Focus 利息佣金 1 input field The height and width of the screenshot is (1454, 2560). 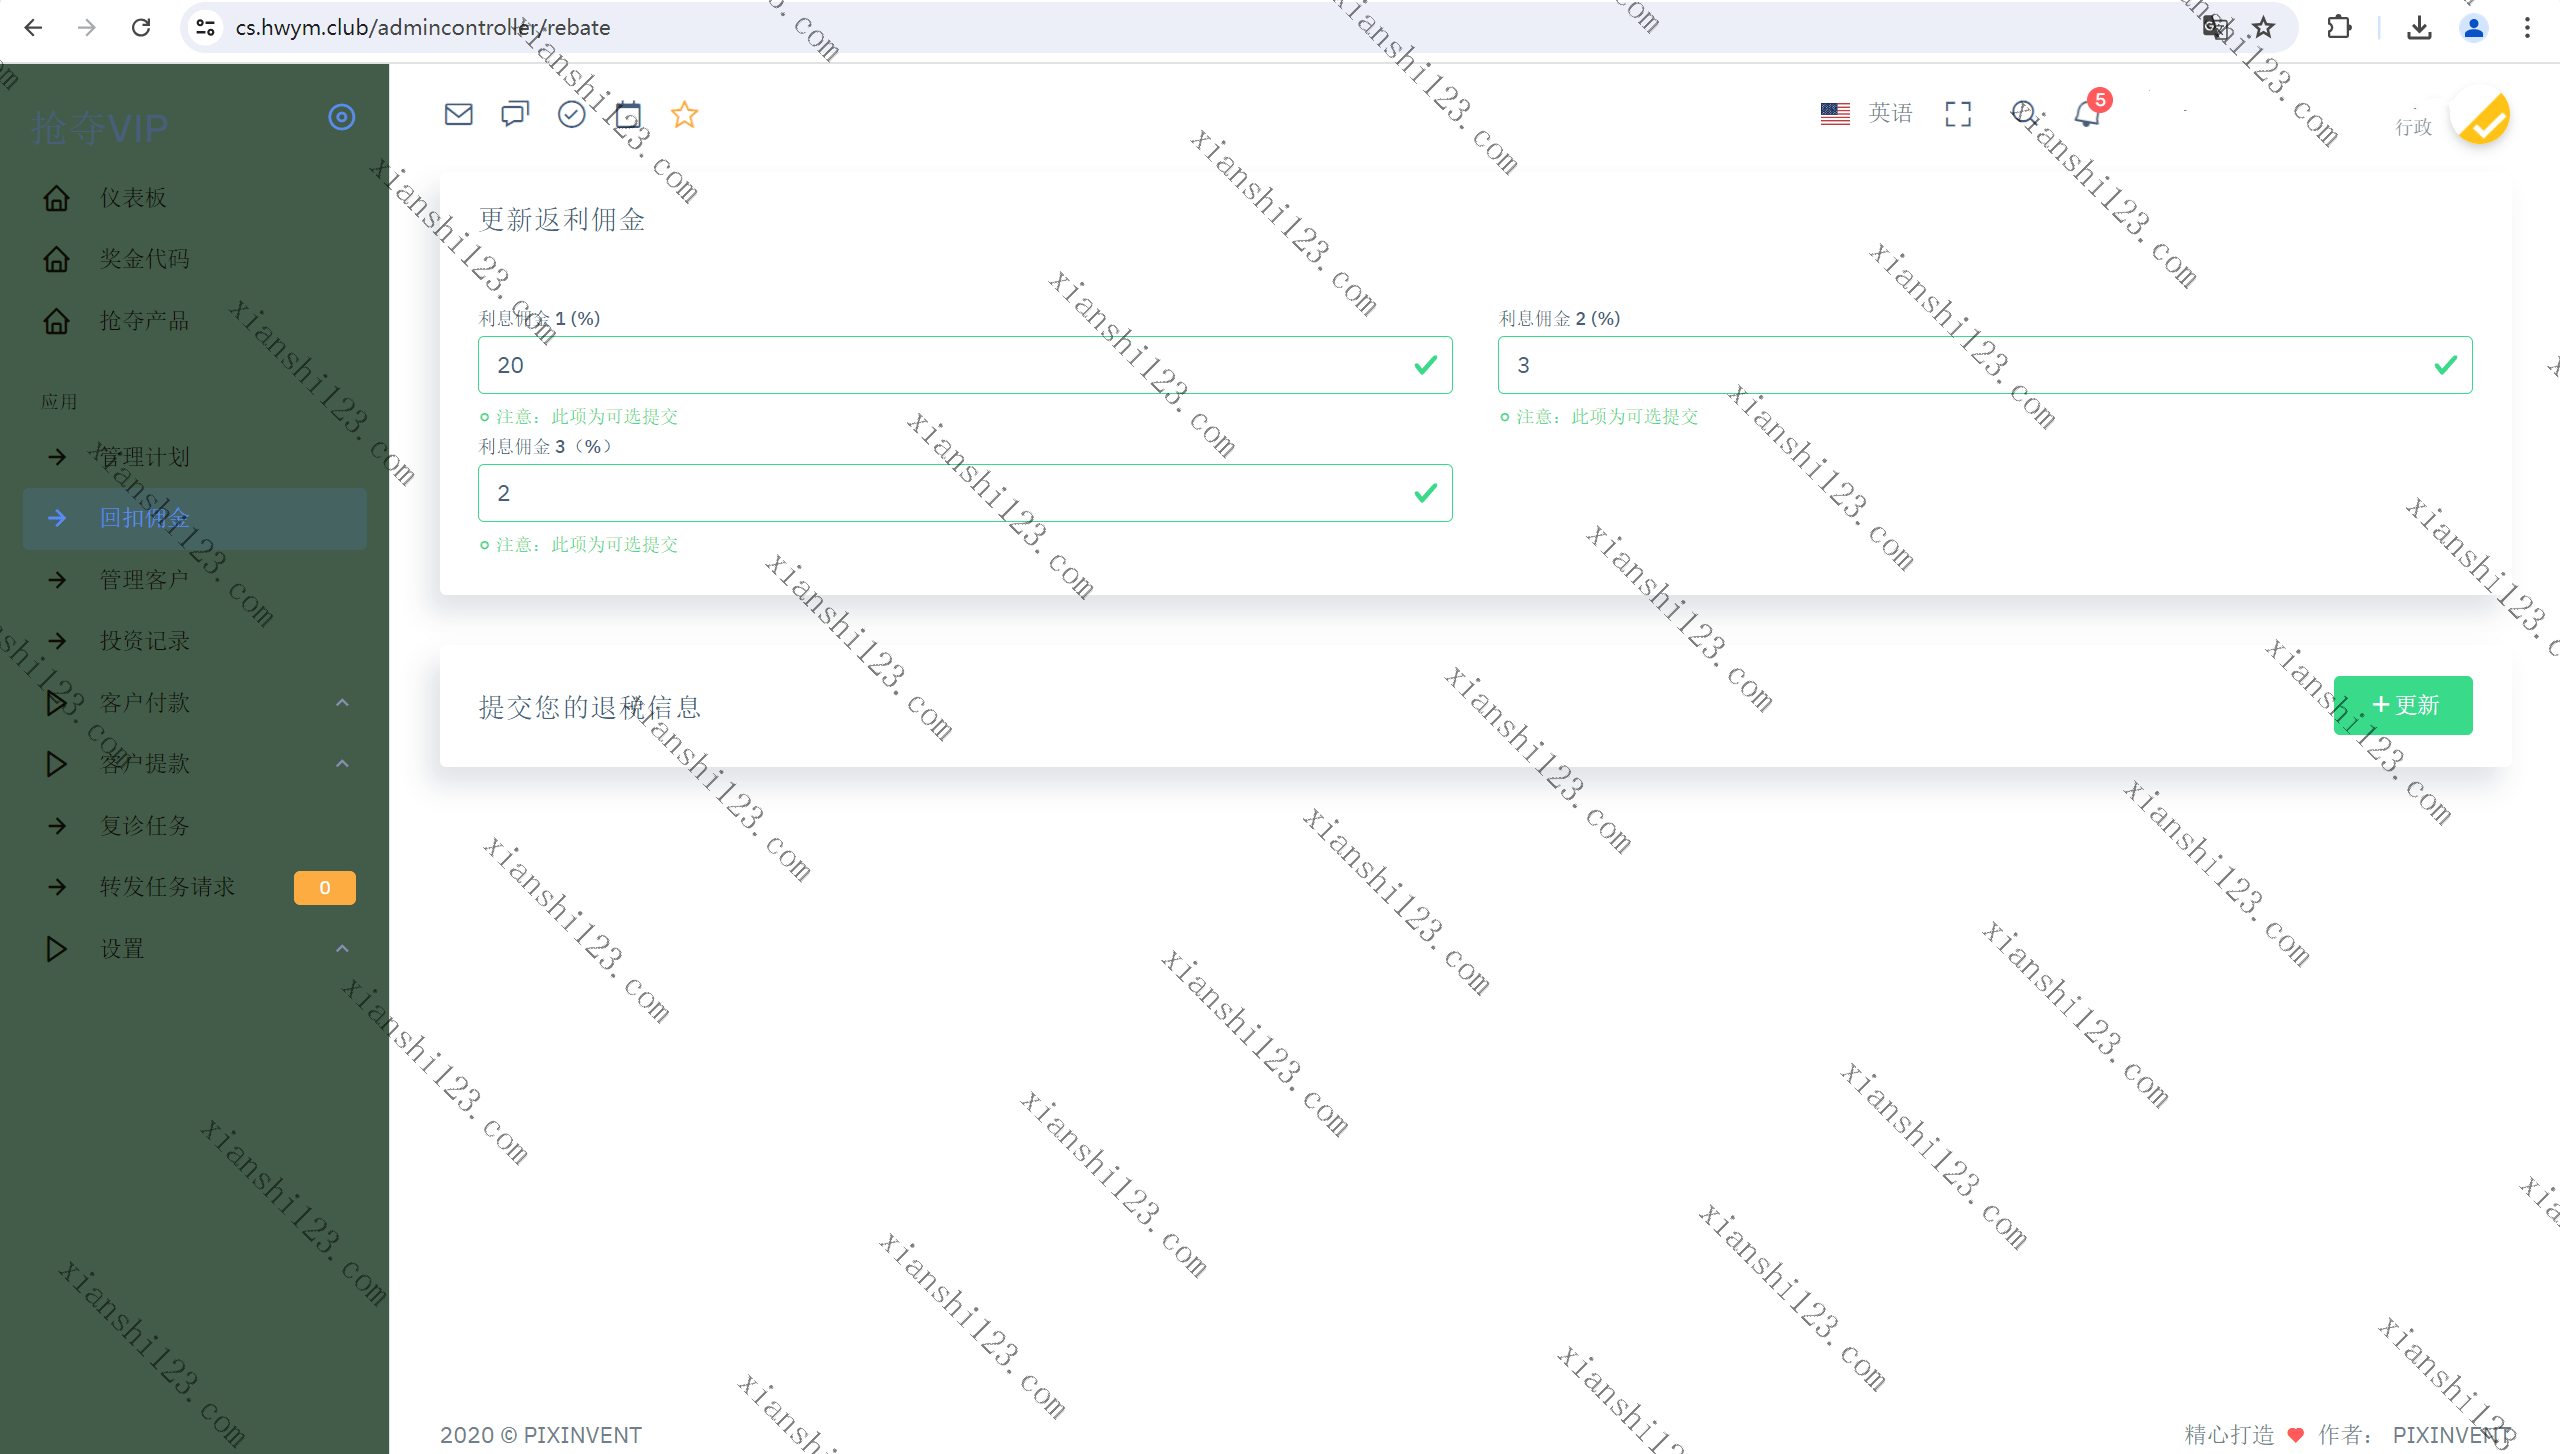(965, 365)
